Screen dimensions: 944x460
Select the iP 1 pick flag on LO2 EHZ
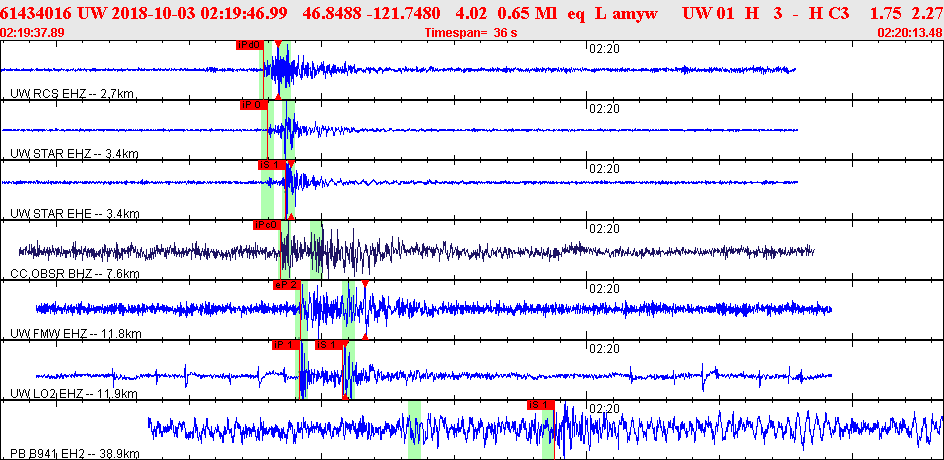pos(285,344)
